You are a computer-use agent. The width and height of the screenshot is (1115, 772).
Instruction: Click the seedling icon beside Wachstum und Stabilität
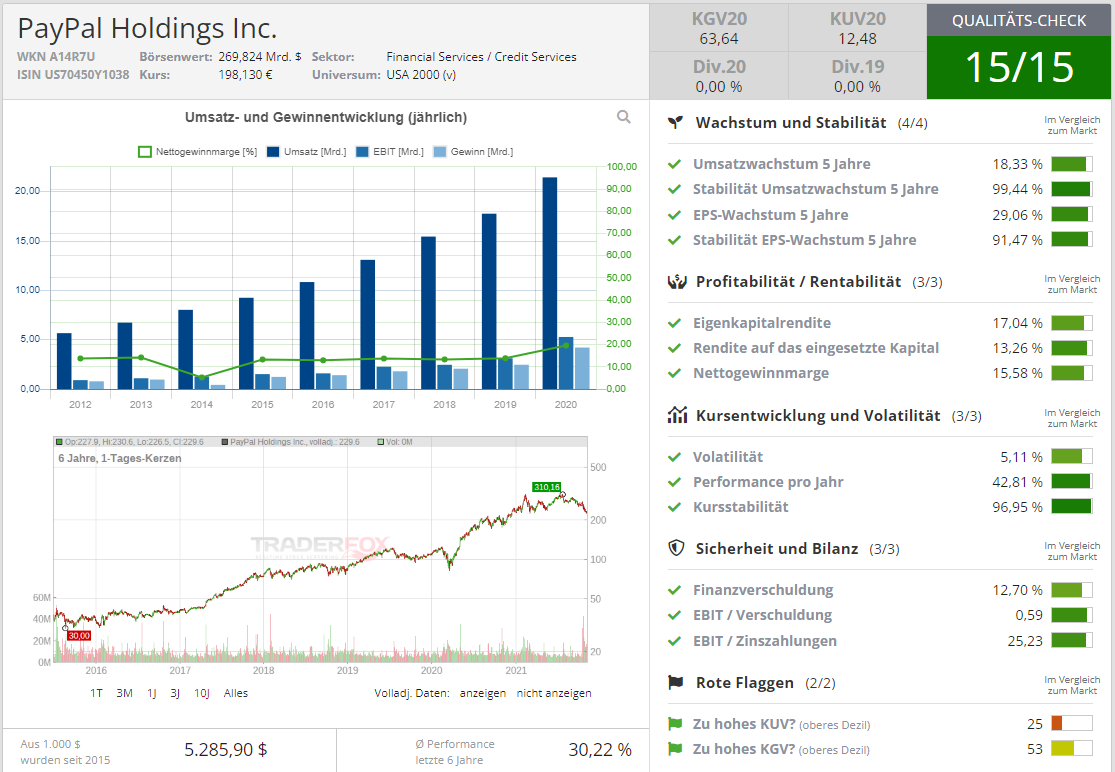[x=677, y=123]
